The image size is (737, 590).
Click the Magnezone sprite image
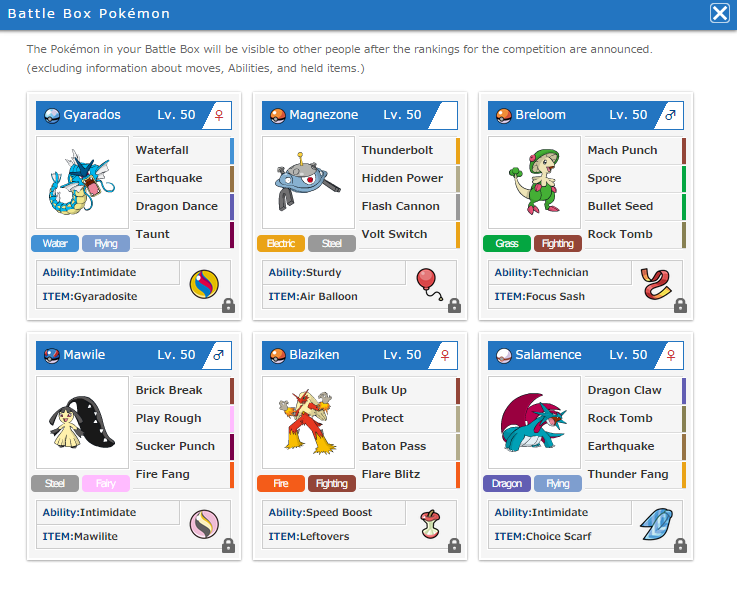point(308,182)
